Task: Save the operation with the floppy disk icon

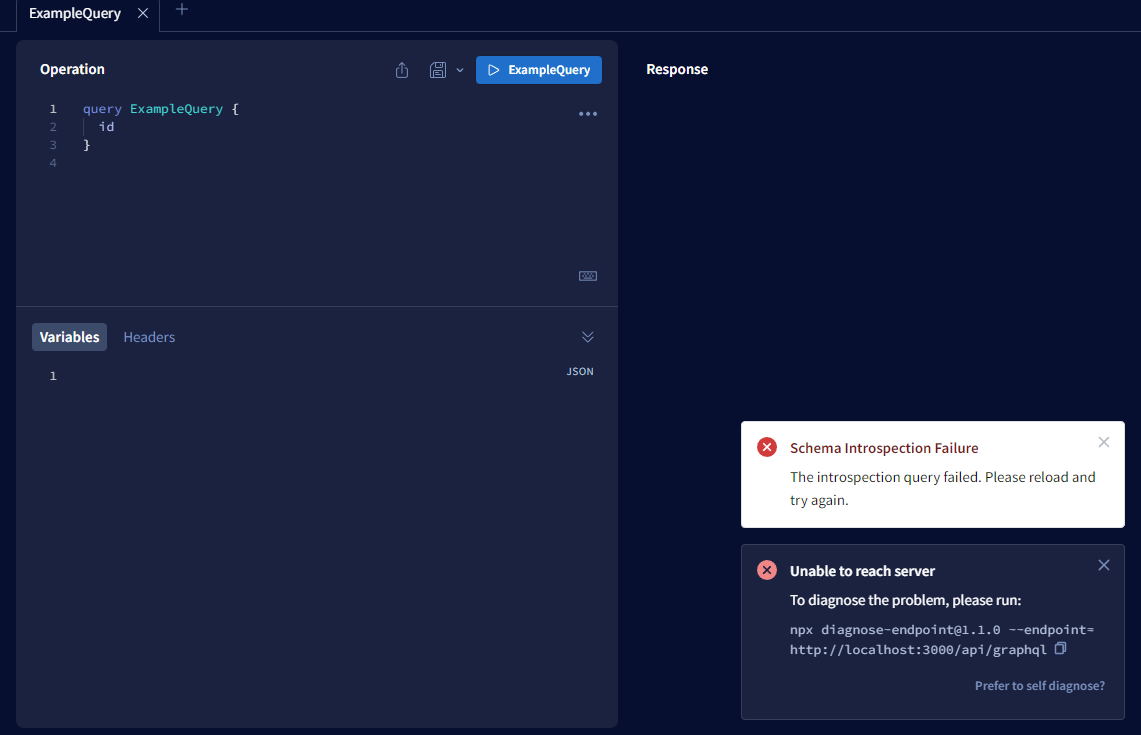Action: (437, 70)
